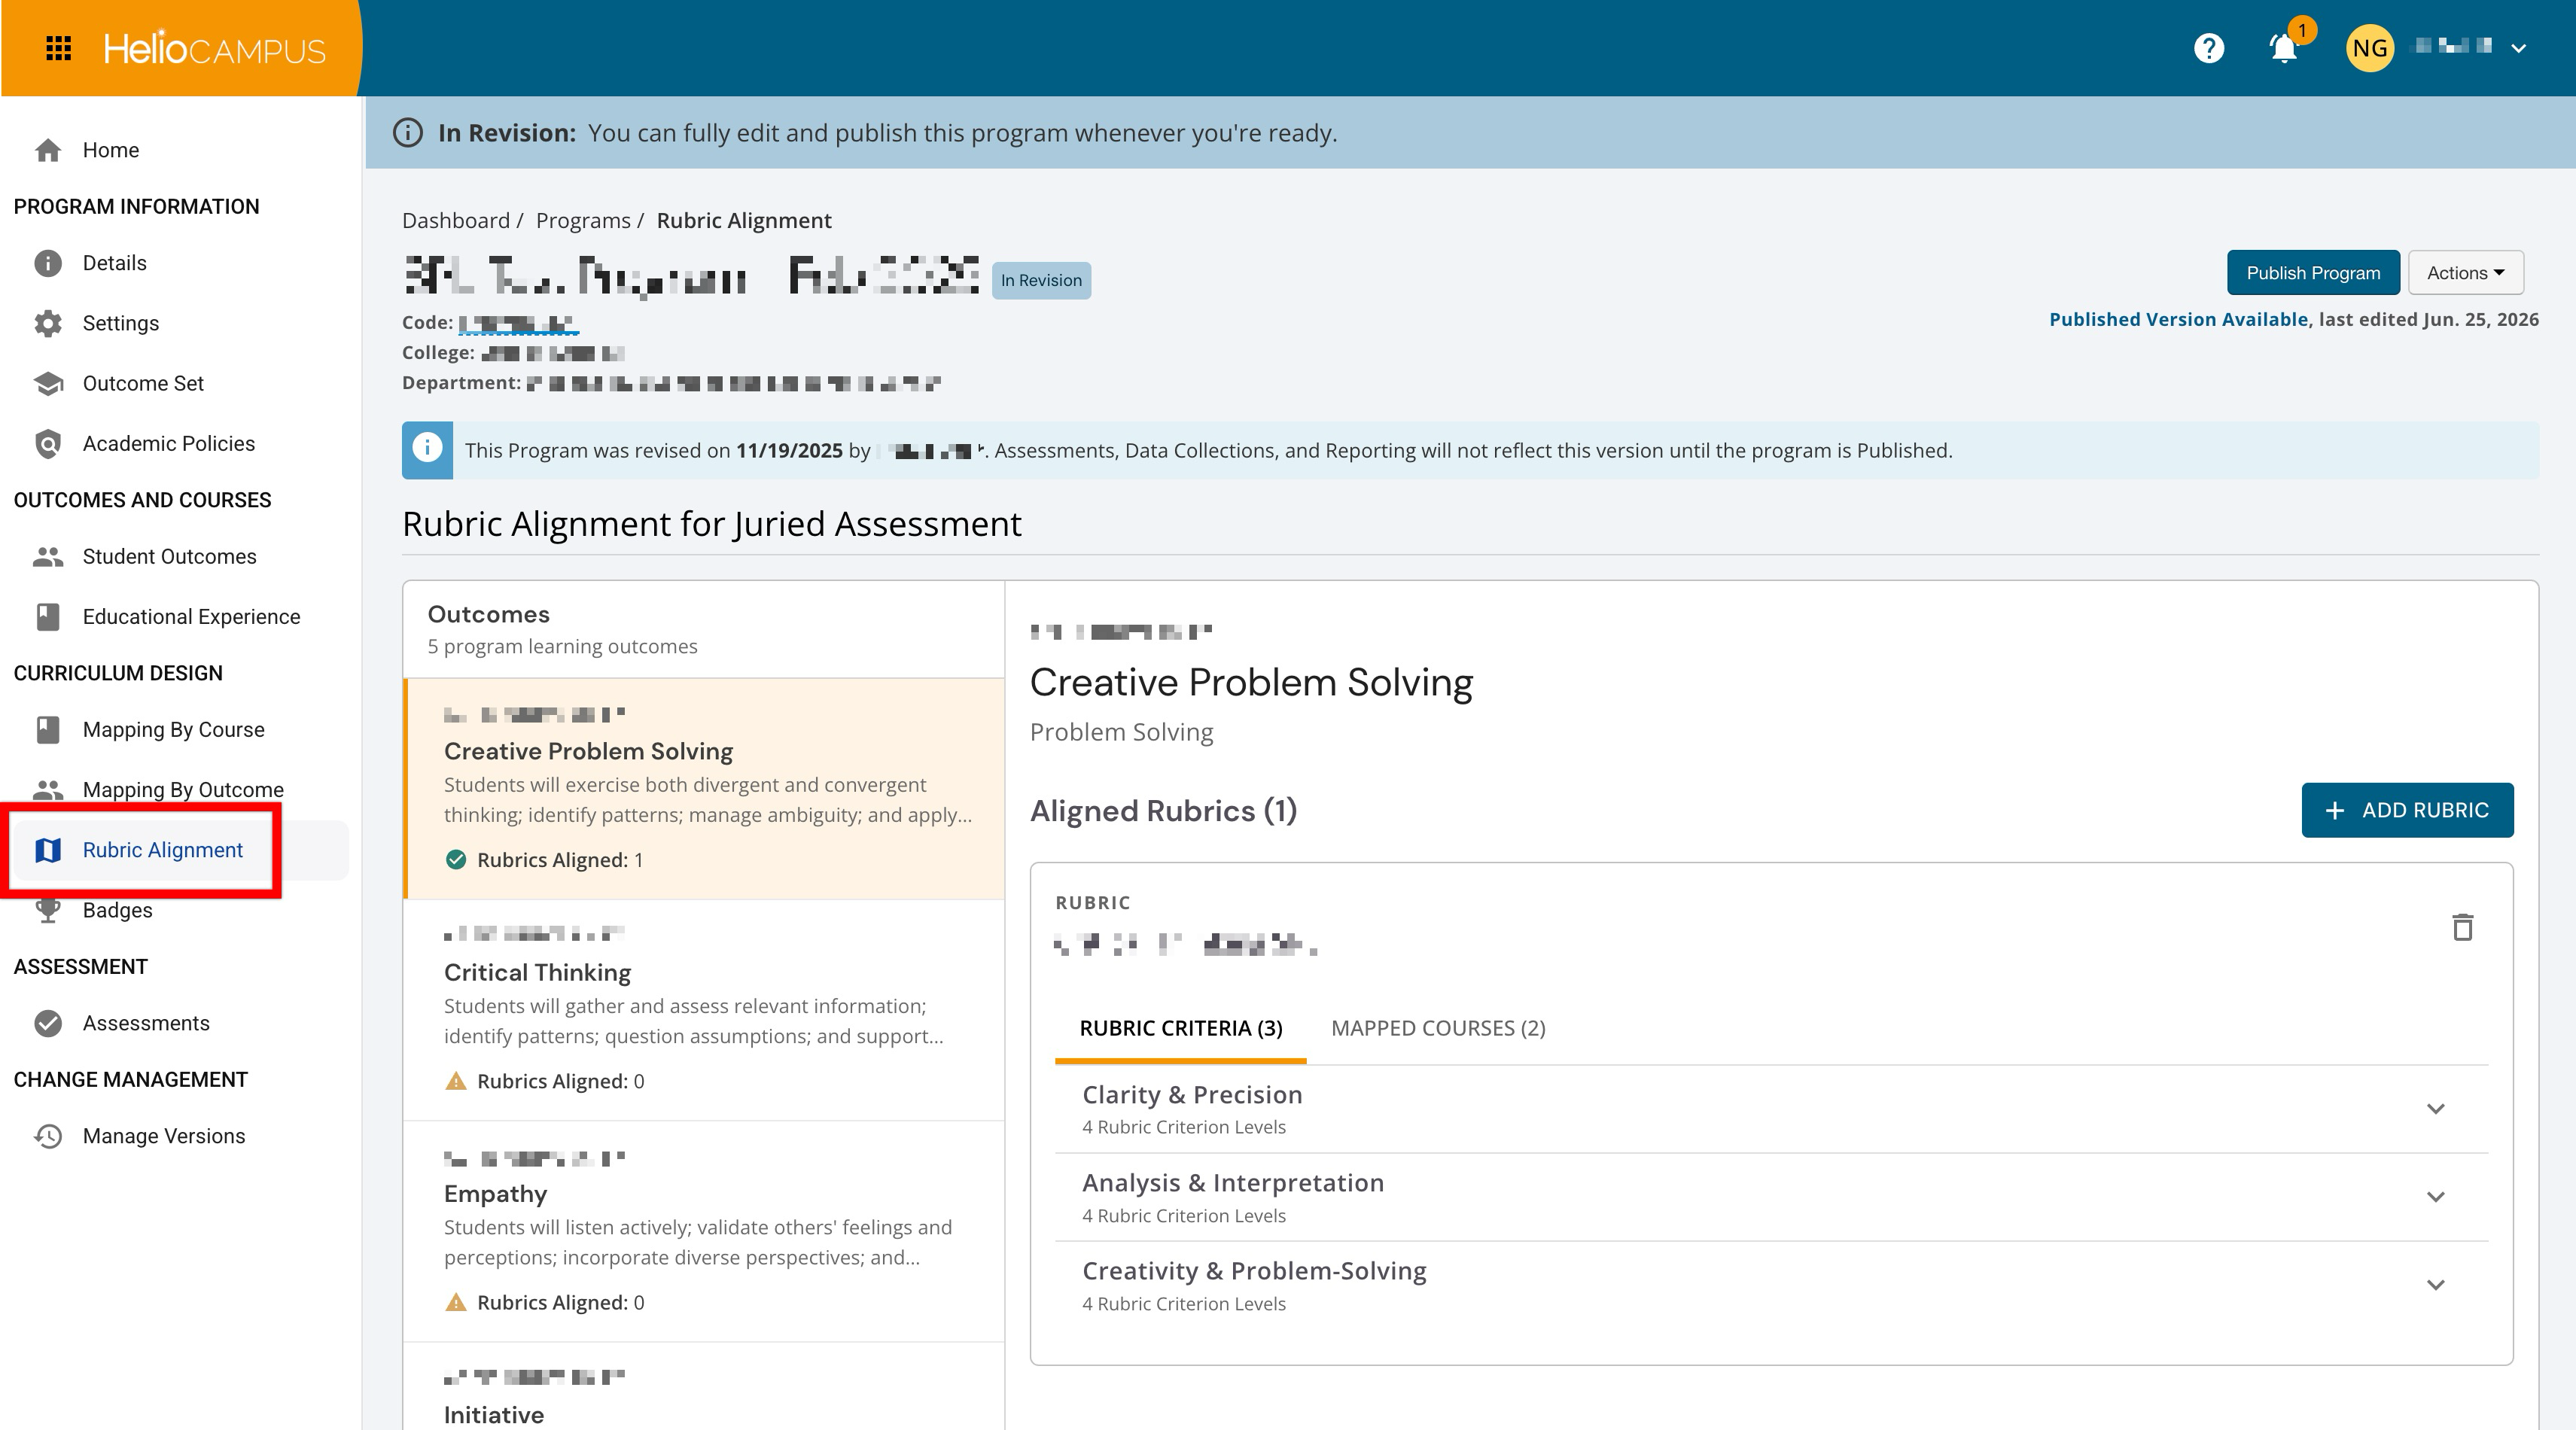Click the green Rubrics Aligned check icon
The width and height of the screenshot is (2576, 1430).
click(456, 860)
